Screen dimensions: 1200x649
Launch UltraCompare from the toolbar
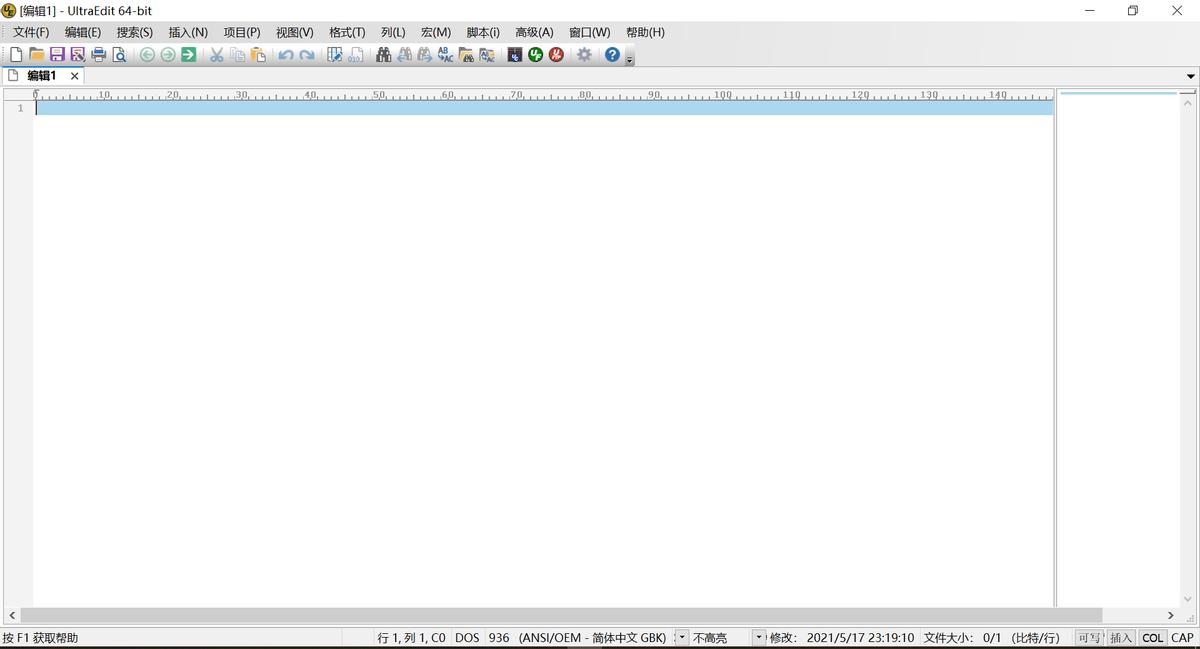[x=514, y=55]
